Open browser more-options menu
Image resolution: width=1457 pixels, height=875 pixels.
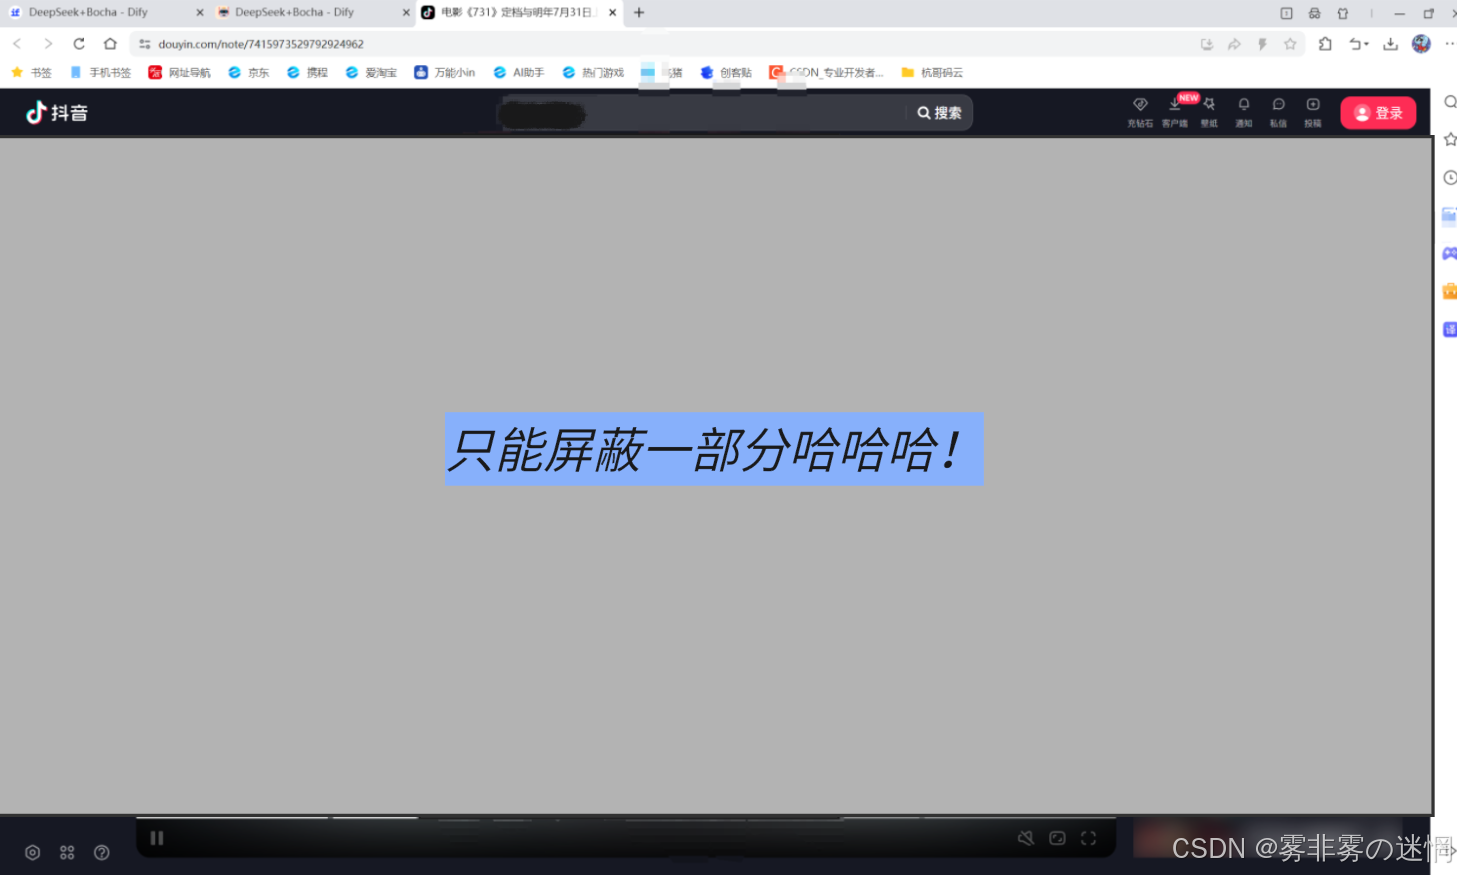[x=1449, y=44]
